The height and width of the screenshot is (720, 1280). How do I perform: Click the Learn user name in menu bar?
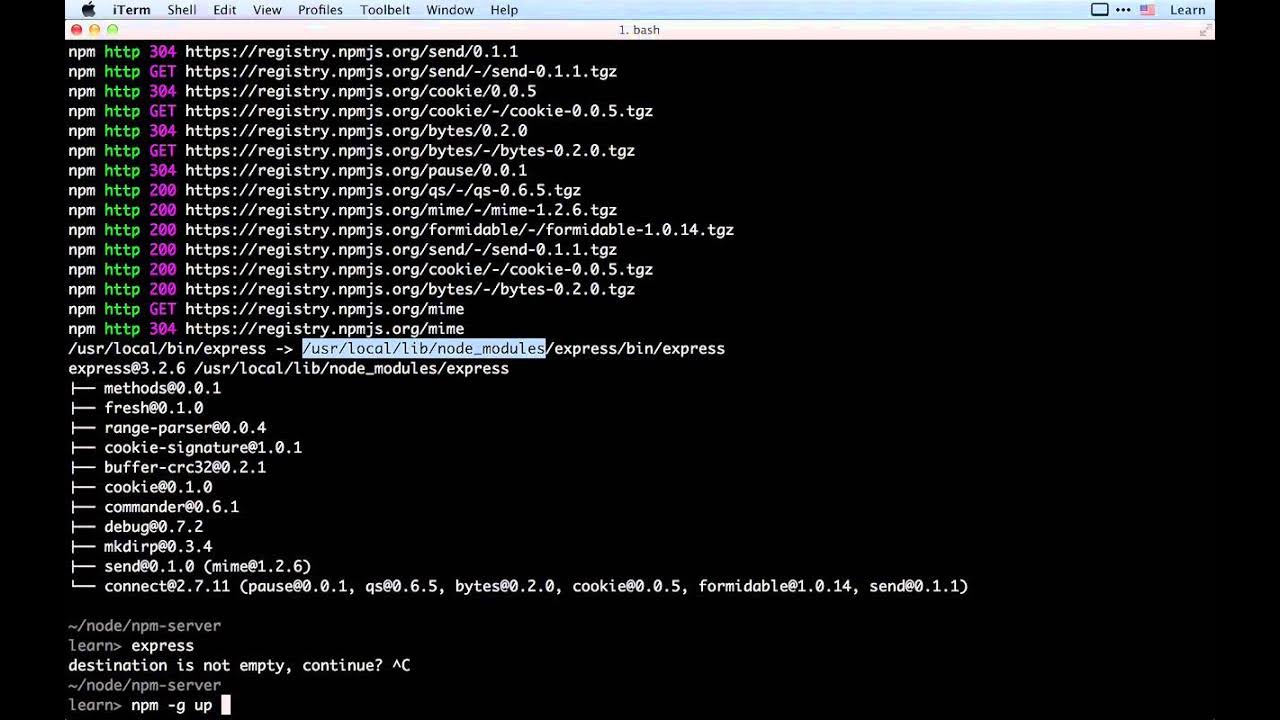tap(1187, 10)
